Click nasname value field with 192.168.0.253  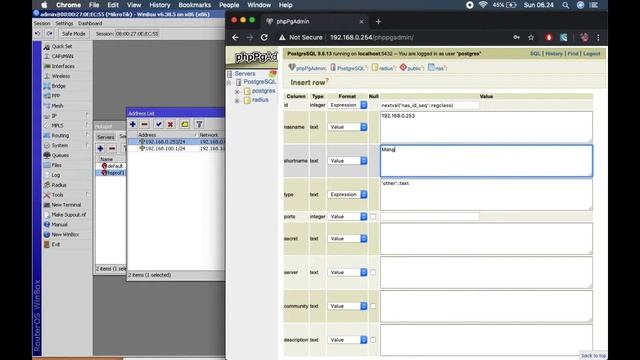coord(486,127)
